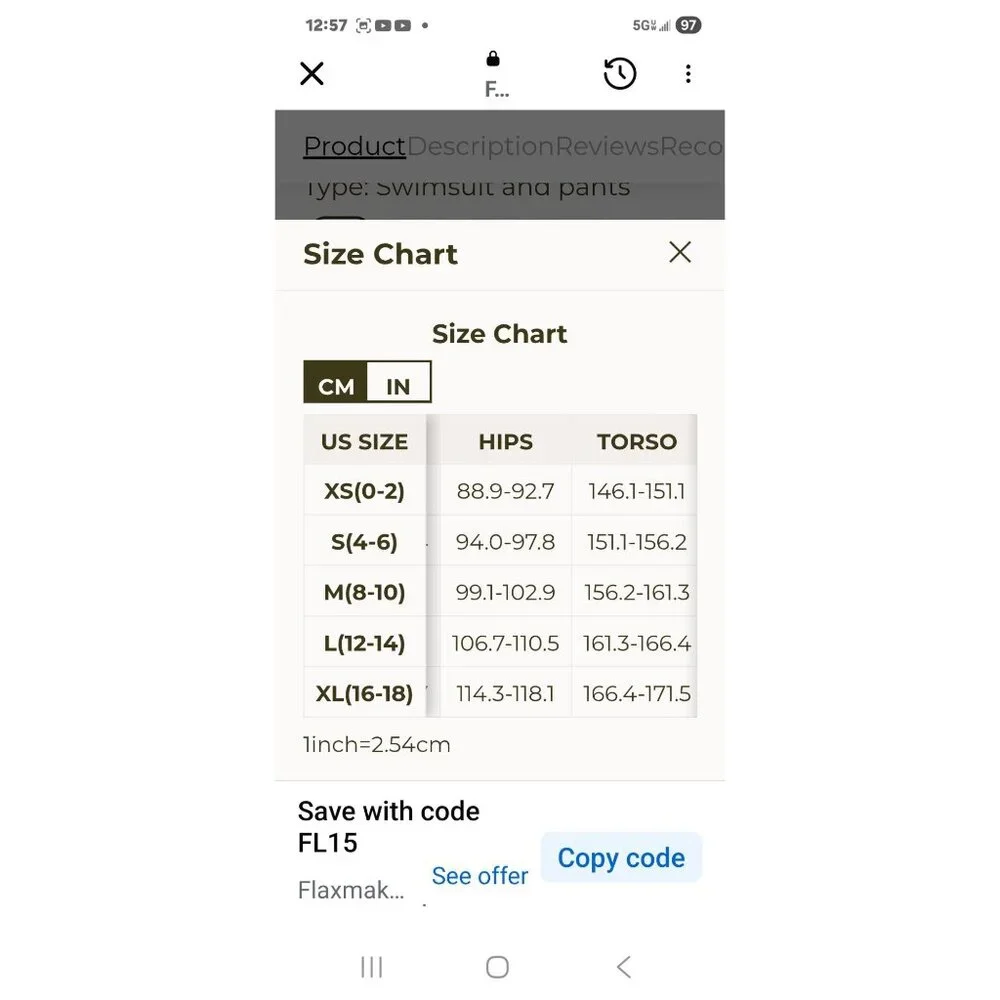Close the in-app browser with X
The image size is (1000, 1000).
312,73
